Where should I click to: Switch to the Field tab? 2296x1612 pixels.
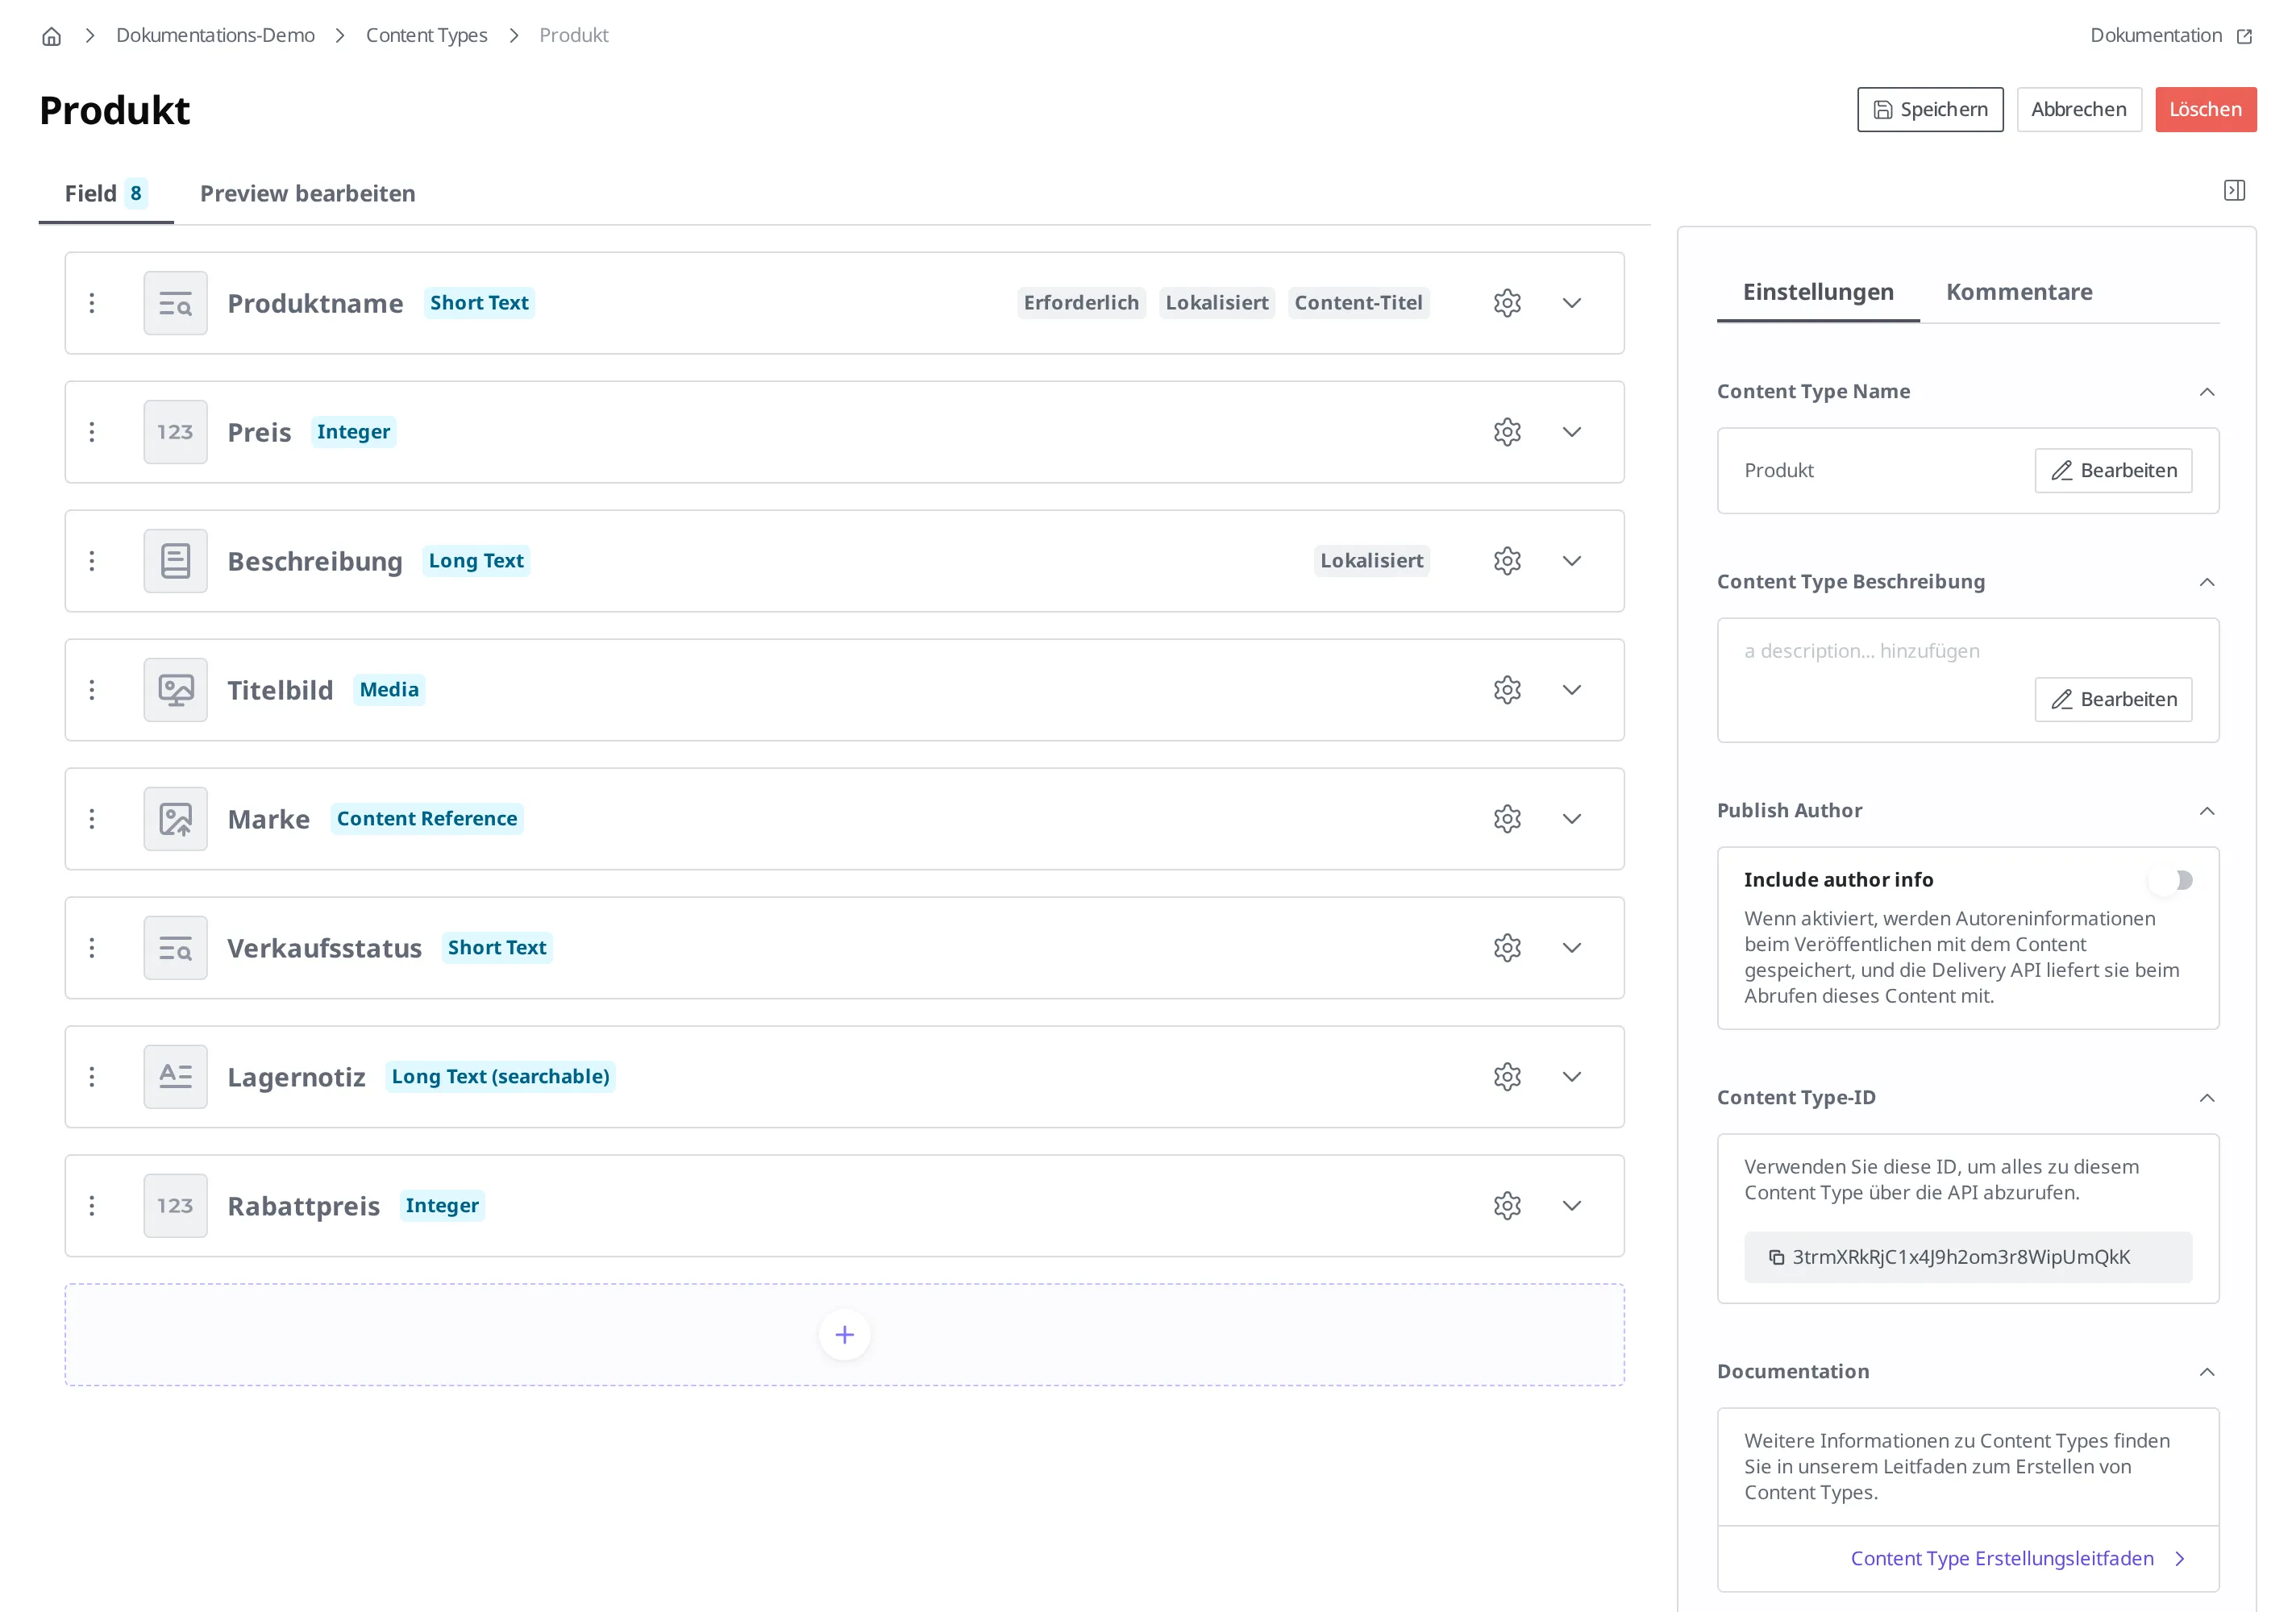(x=106, y=193)
